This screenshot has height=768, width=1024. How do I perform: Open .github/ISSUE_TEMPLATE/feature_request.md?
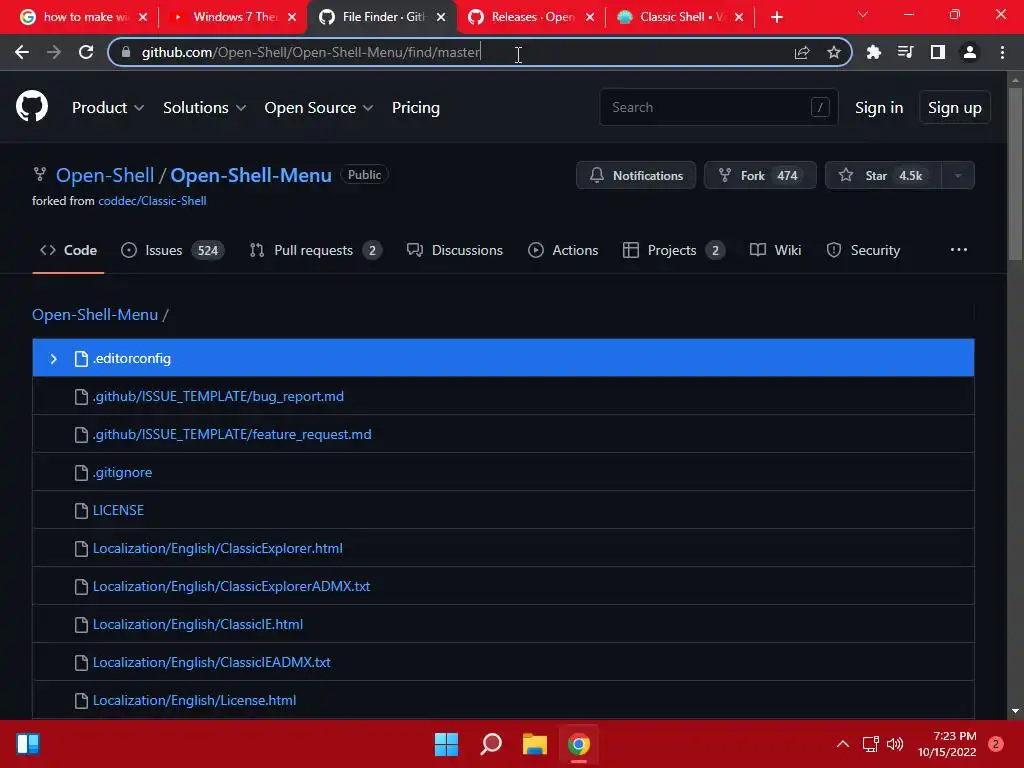click(x=232, y=434)
